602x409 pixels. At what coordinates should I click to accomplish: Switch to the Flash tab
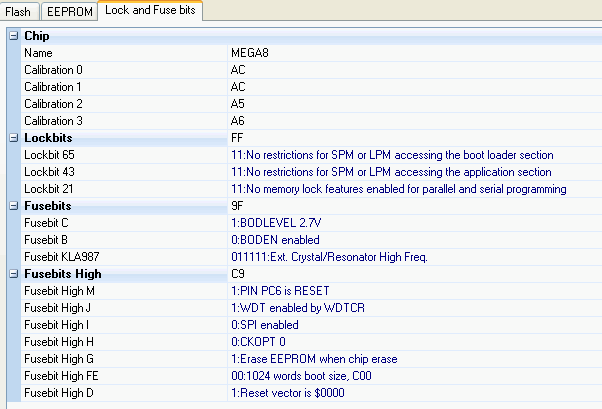click(x=19, y=12)
